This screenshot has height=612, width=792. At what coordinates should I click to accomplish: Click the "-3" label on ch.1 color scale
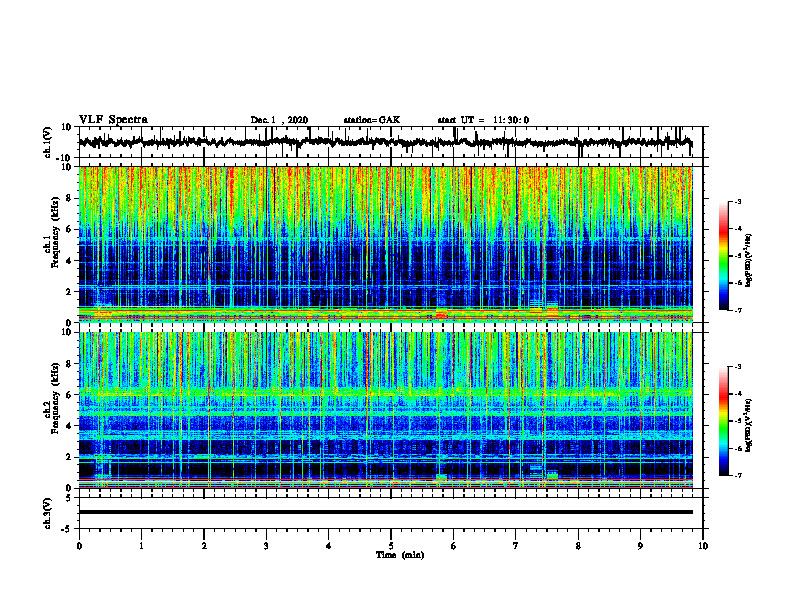pyautogui.click(x=737, y=201)
